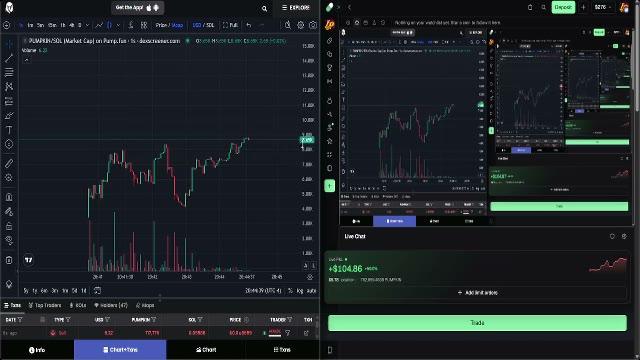
Task: Open the DATE column filter
Action: [x=20, y=320]
